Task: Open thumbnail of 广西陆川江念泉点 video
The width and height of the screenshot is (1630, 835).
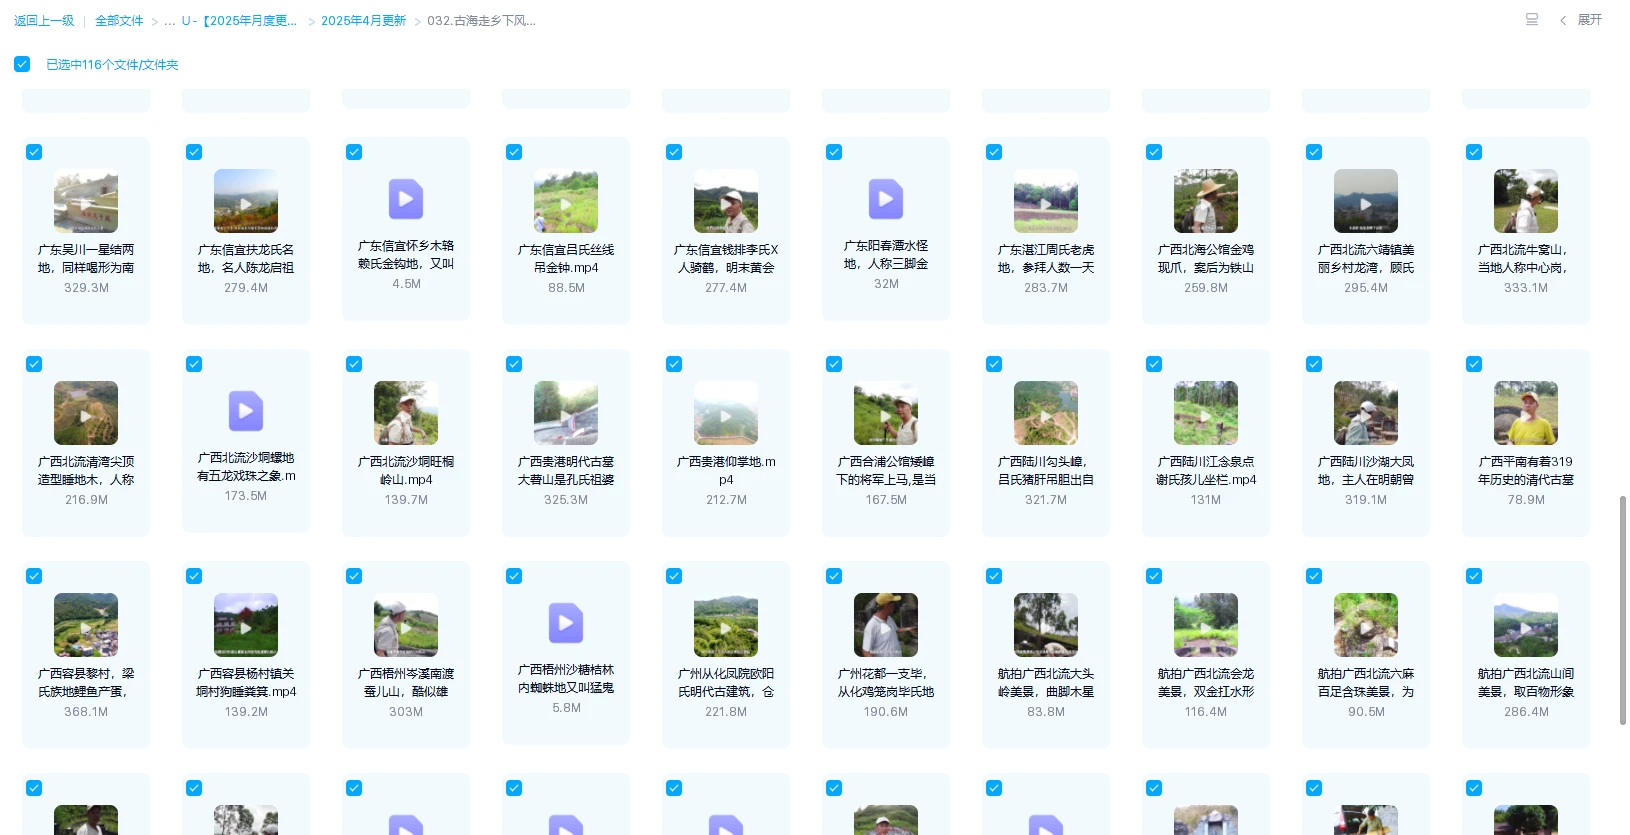Action: 1206,413
